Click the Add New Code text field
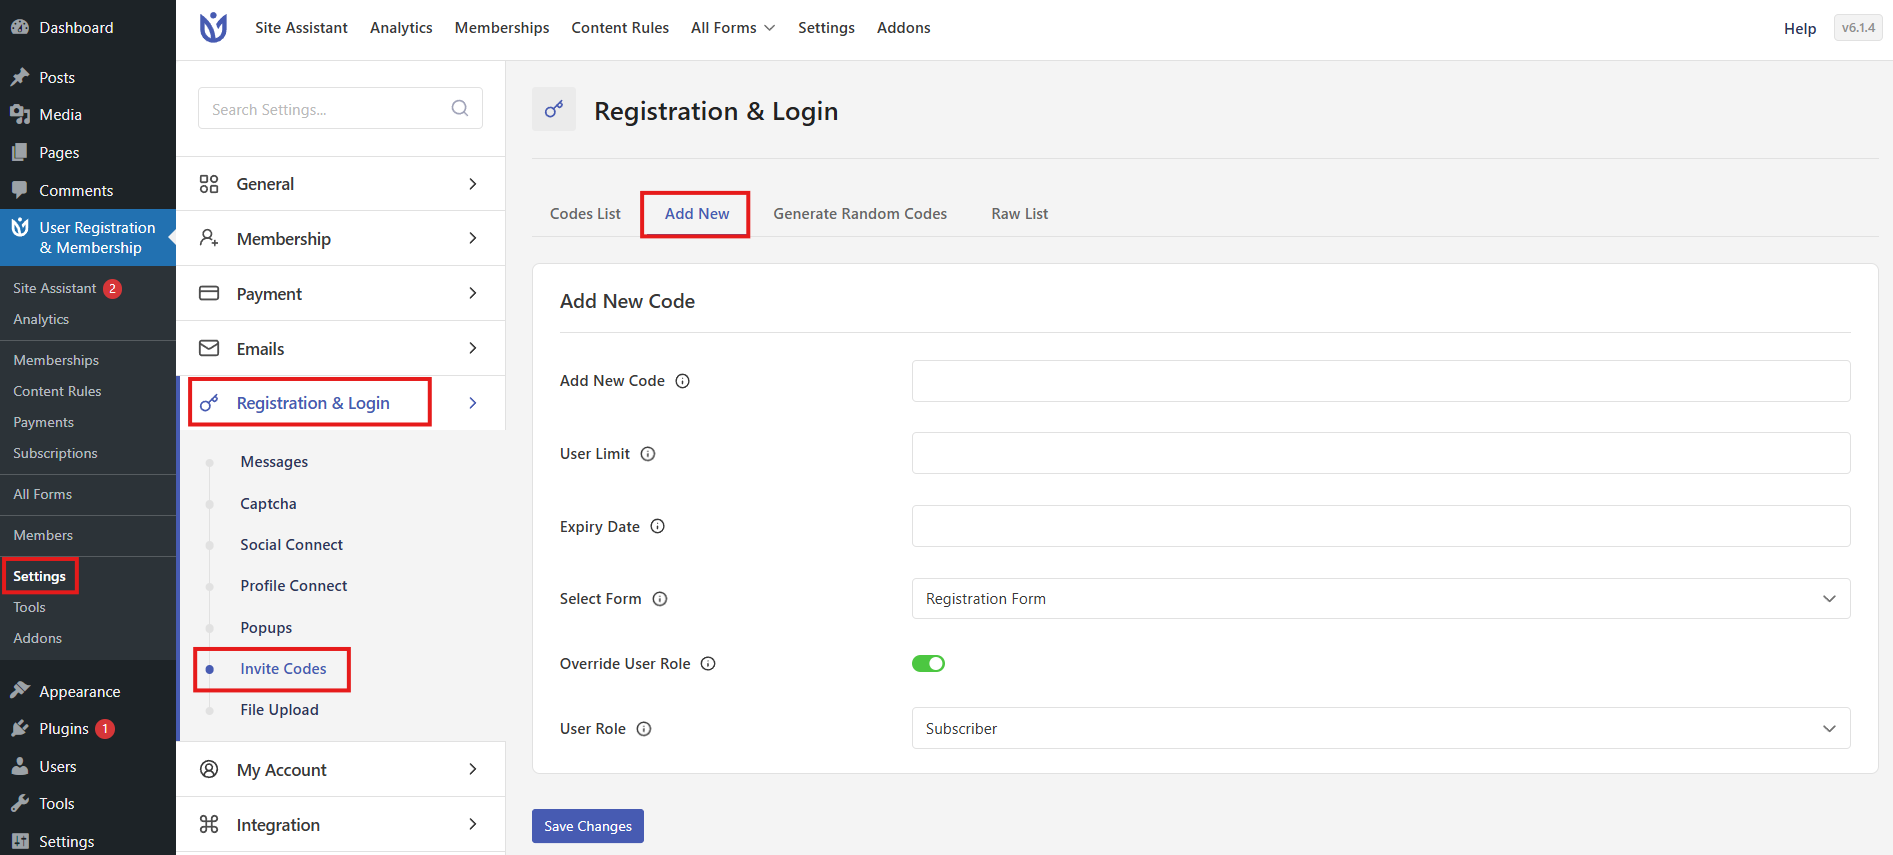Screen dimensions: 1893x855 [x=1381, y=381]
